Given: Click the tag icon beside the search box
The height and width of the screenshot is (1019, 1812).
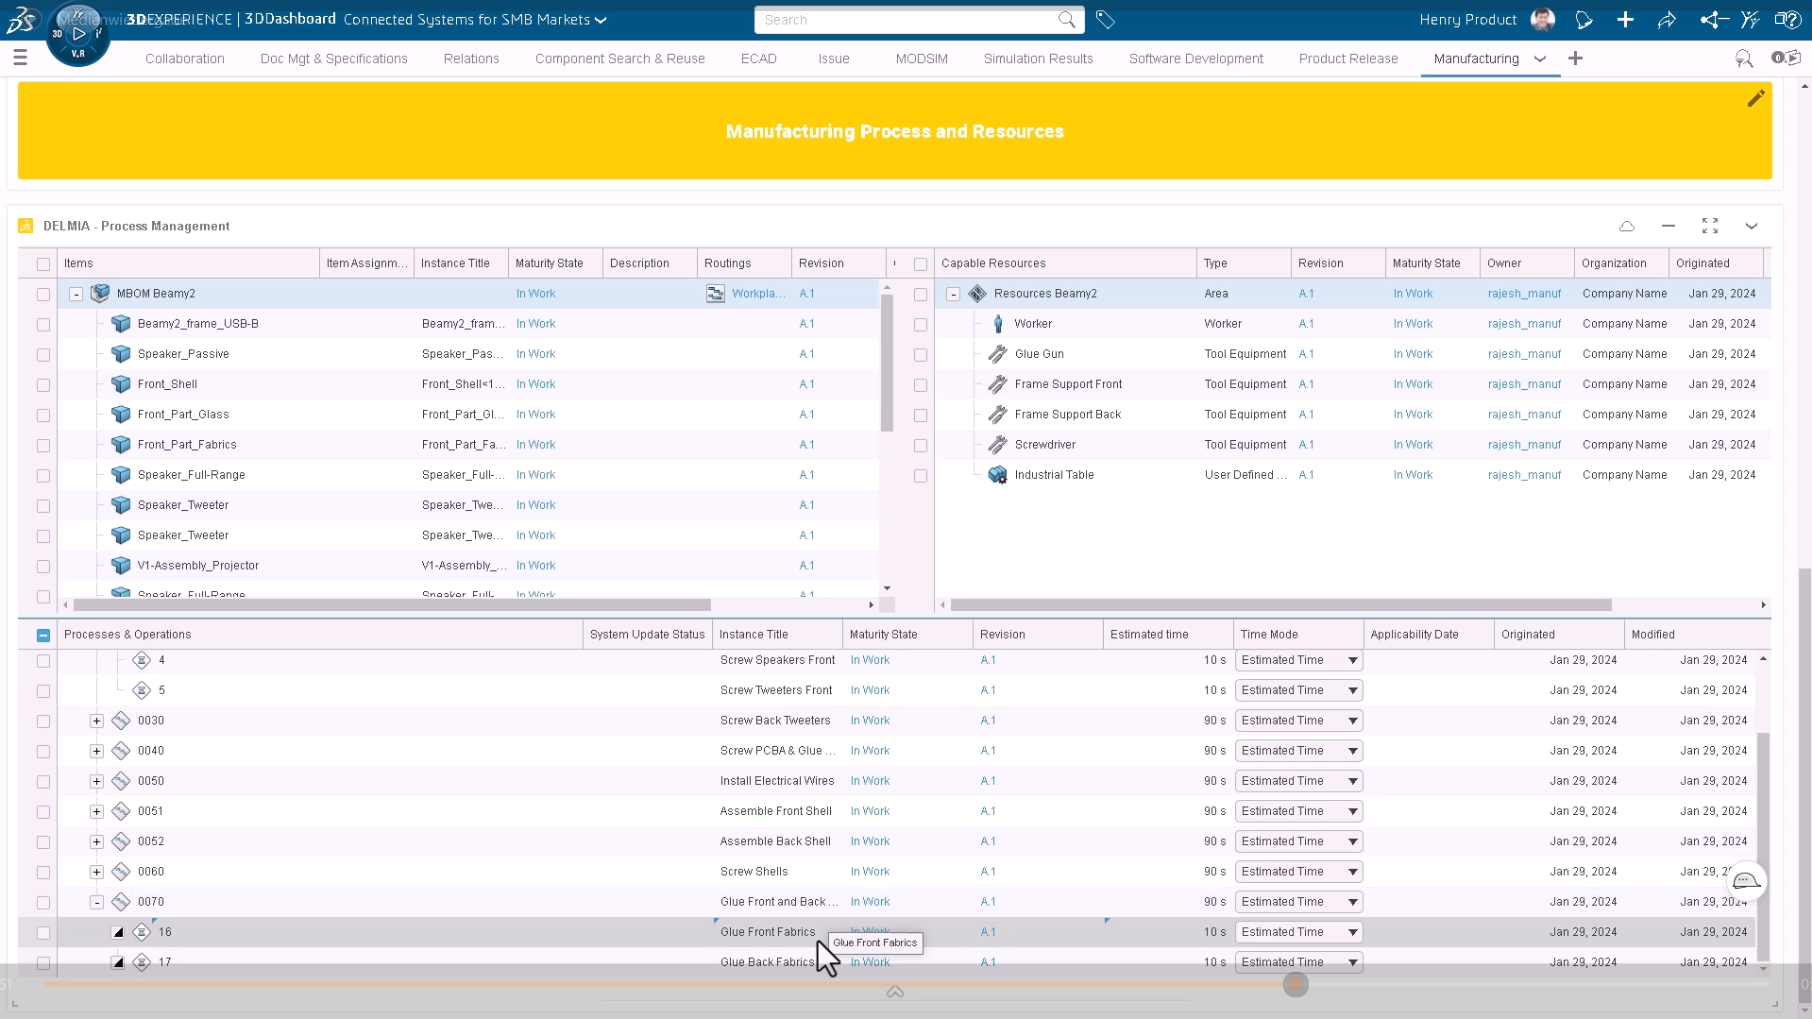Looking at the screenshot, I should pyautogui.click(x=1105, y=20).
